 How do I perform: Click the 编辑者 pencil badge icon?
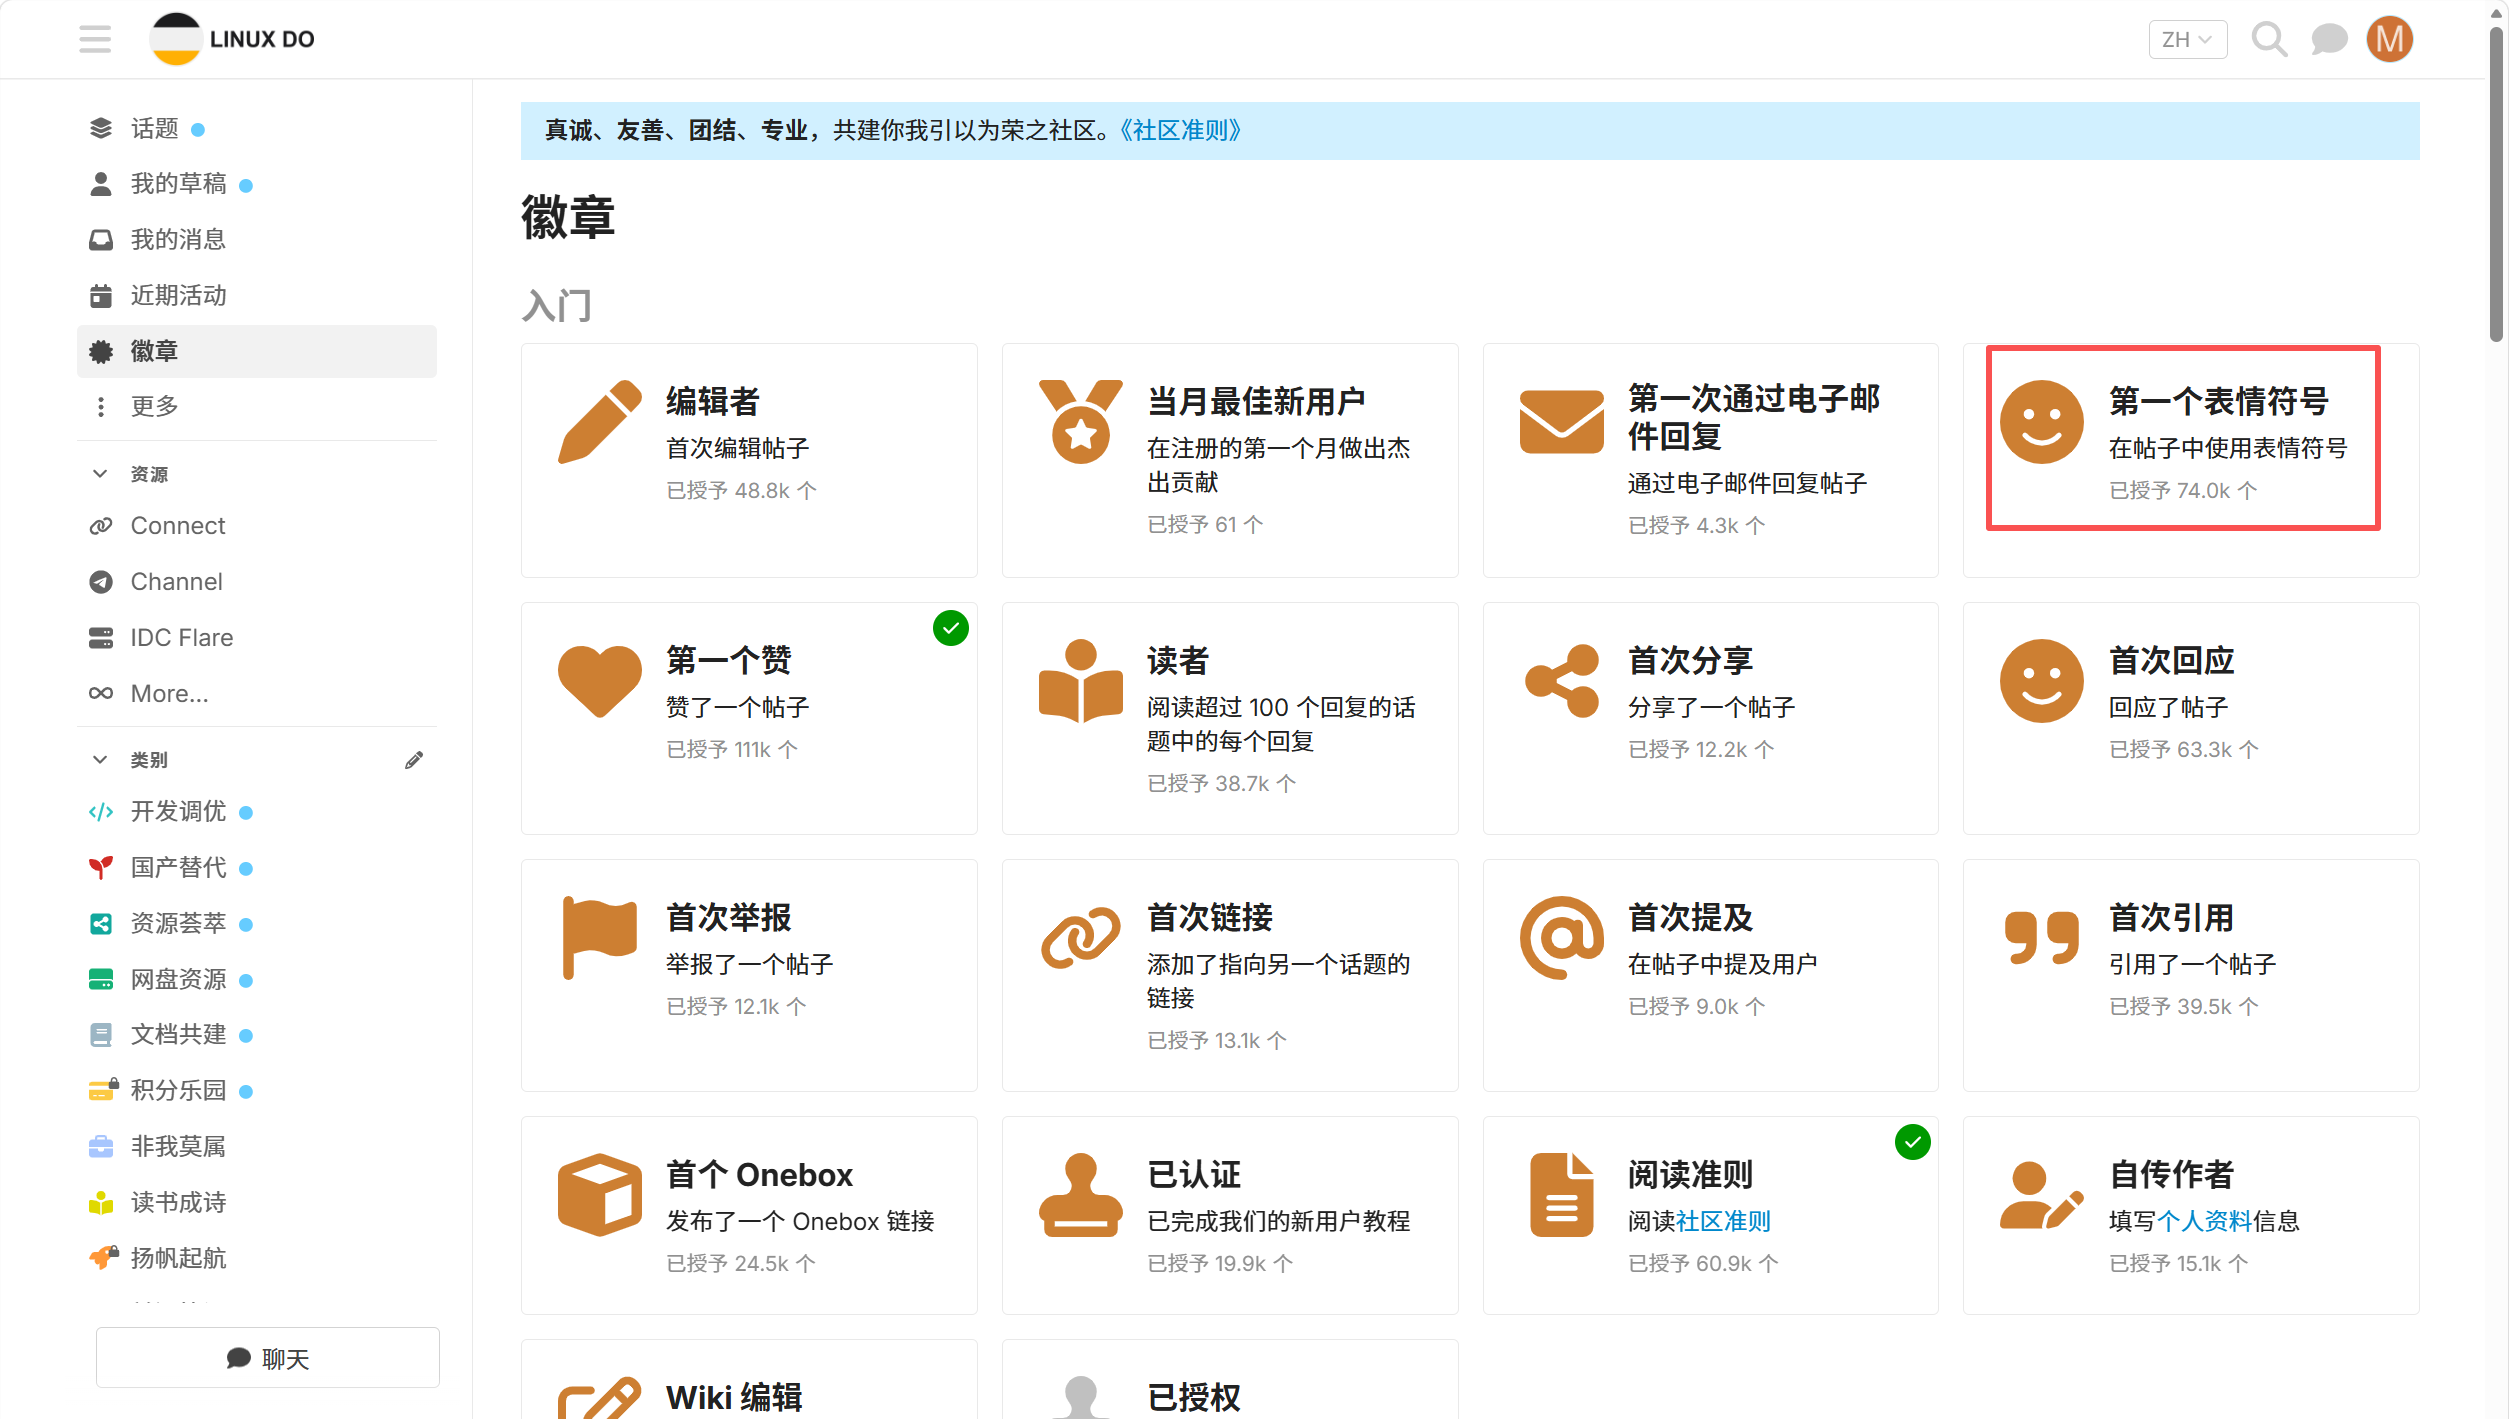click(599, 421)
